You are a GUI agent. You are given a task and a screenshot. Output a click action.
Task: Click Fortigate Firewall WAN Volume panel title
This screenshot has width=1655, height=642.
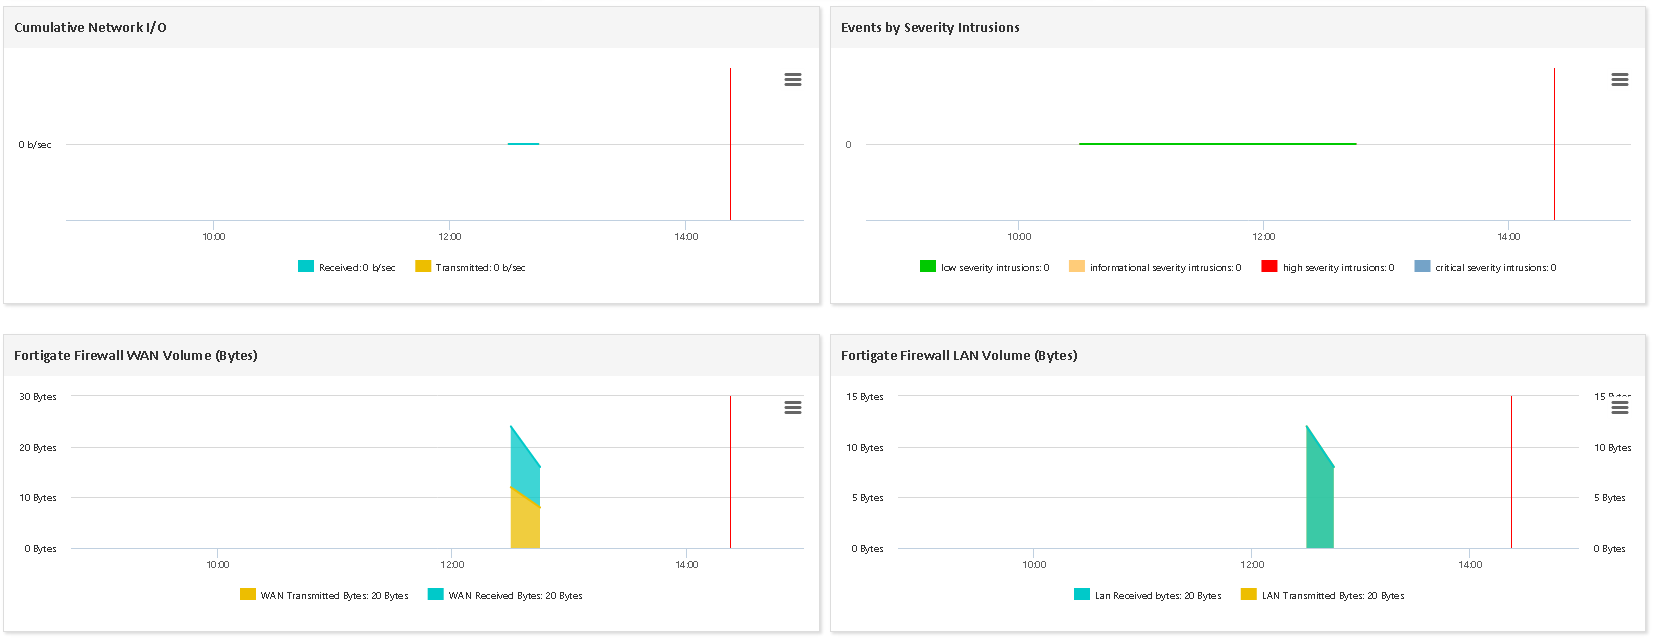[135, 356]
